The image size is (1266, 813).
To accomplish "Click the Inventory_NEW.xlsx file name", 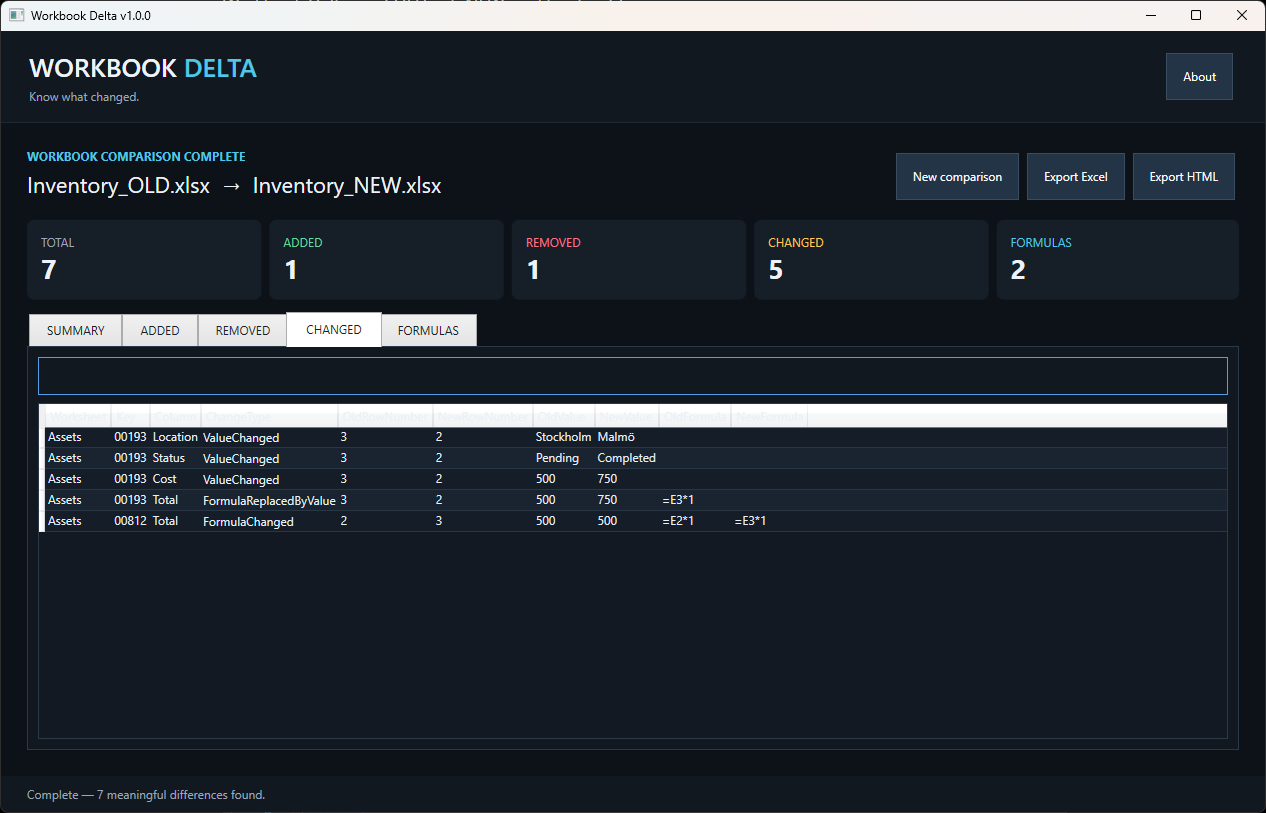I will (347, 186).
